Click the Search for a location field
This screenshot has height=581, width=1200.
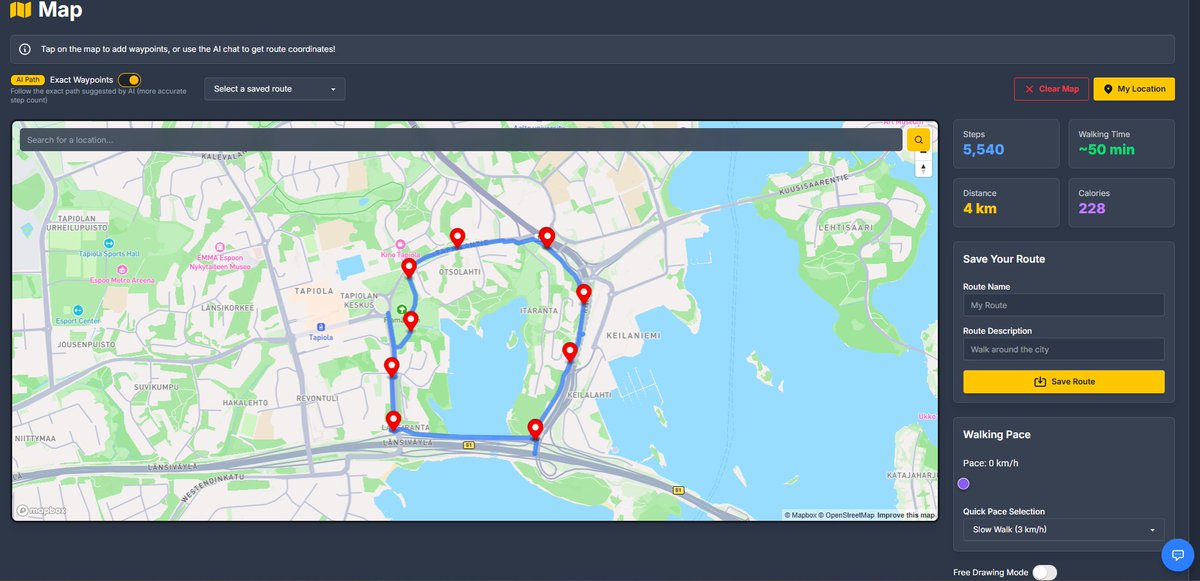coord(460,140)
